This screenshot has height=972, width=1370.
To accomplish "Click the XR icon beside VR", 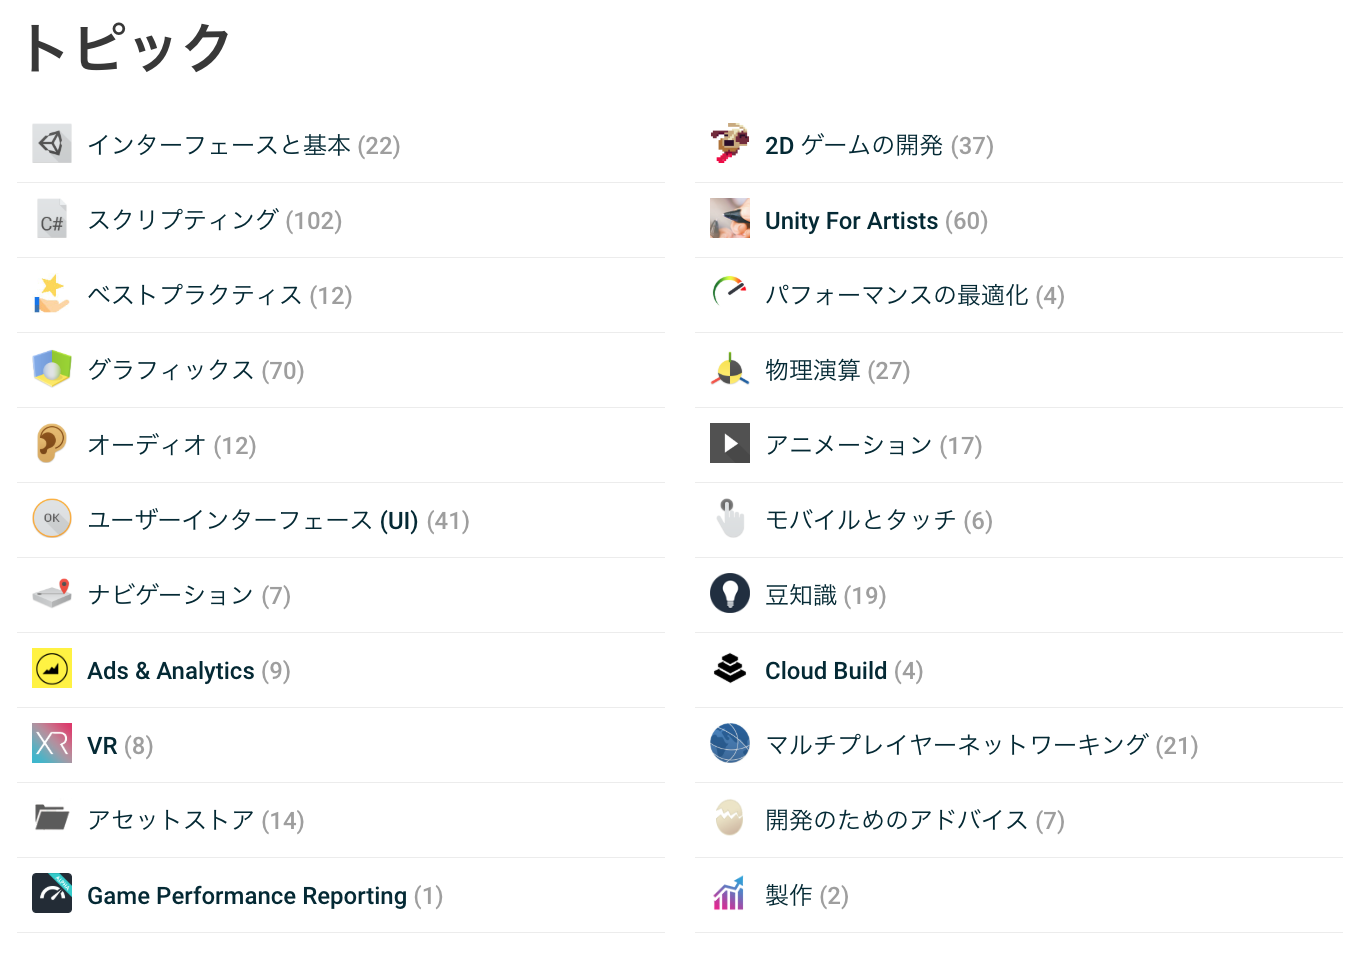I will pos(52,744).
